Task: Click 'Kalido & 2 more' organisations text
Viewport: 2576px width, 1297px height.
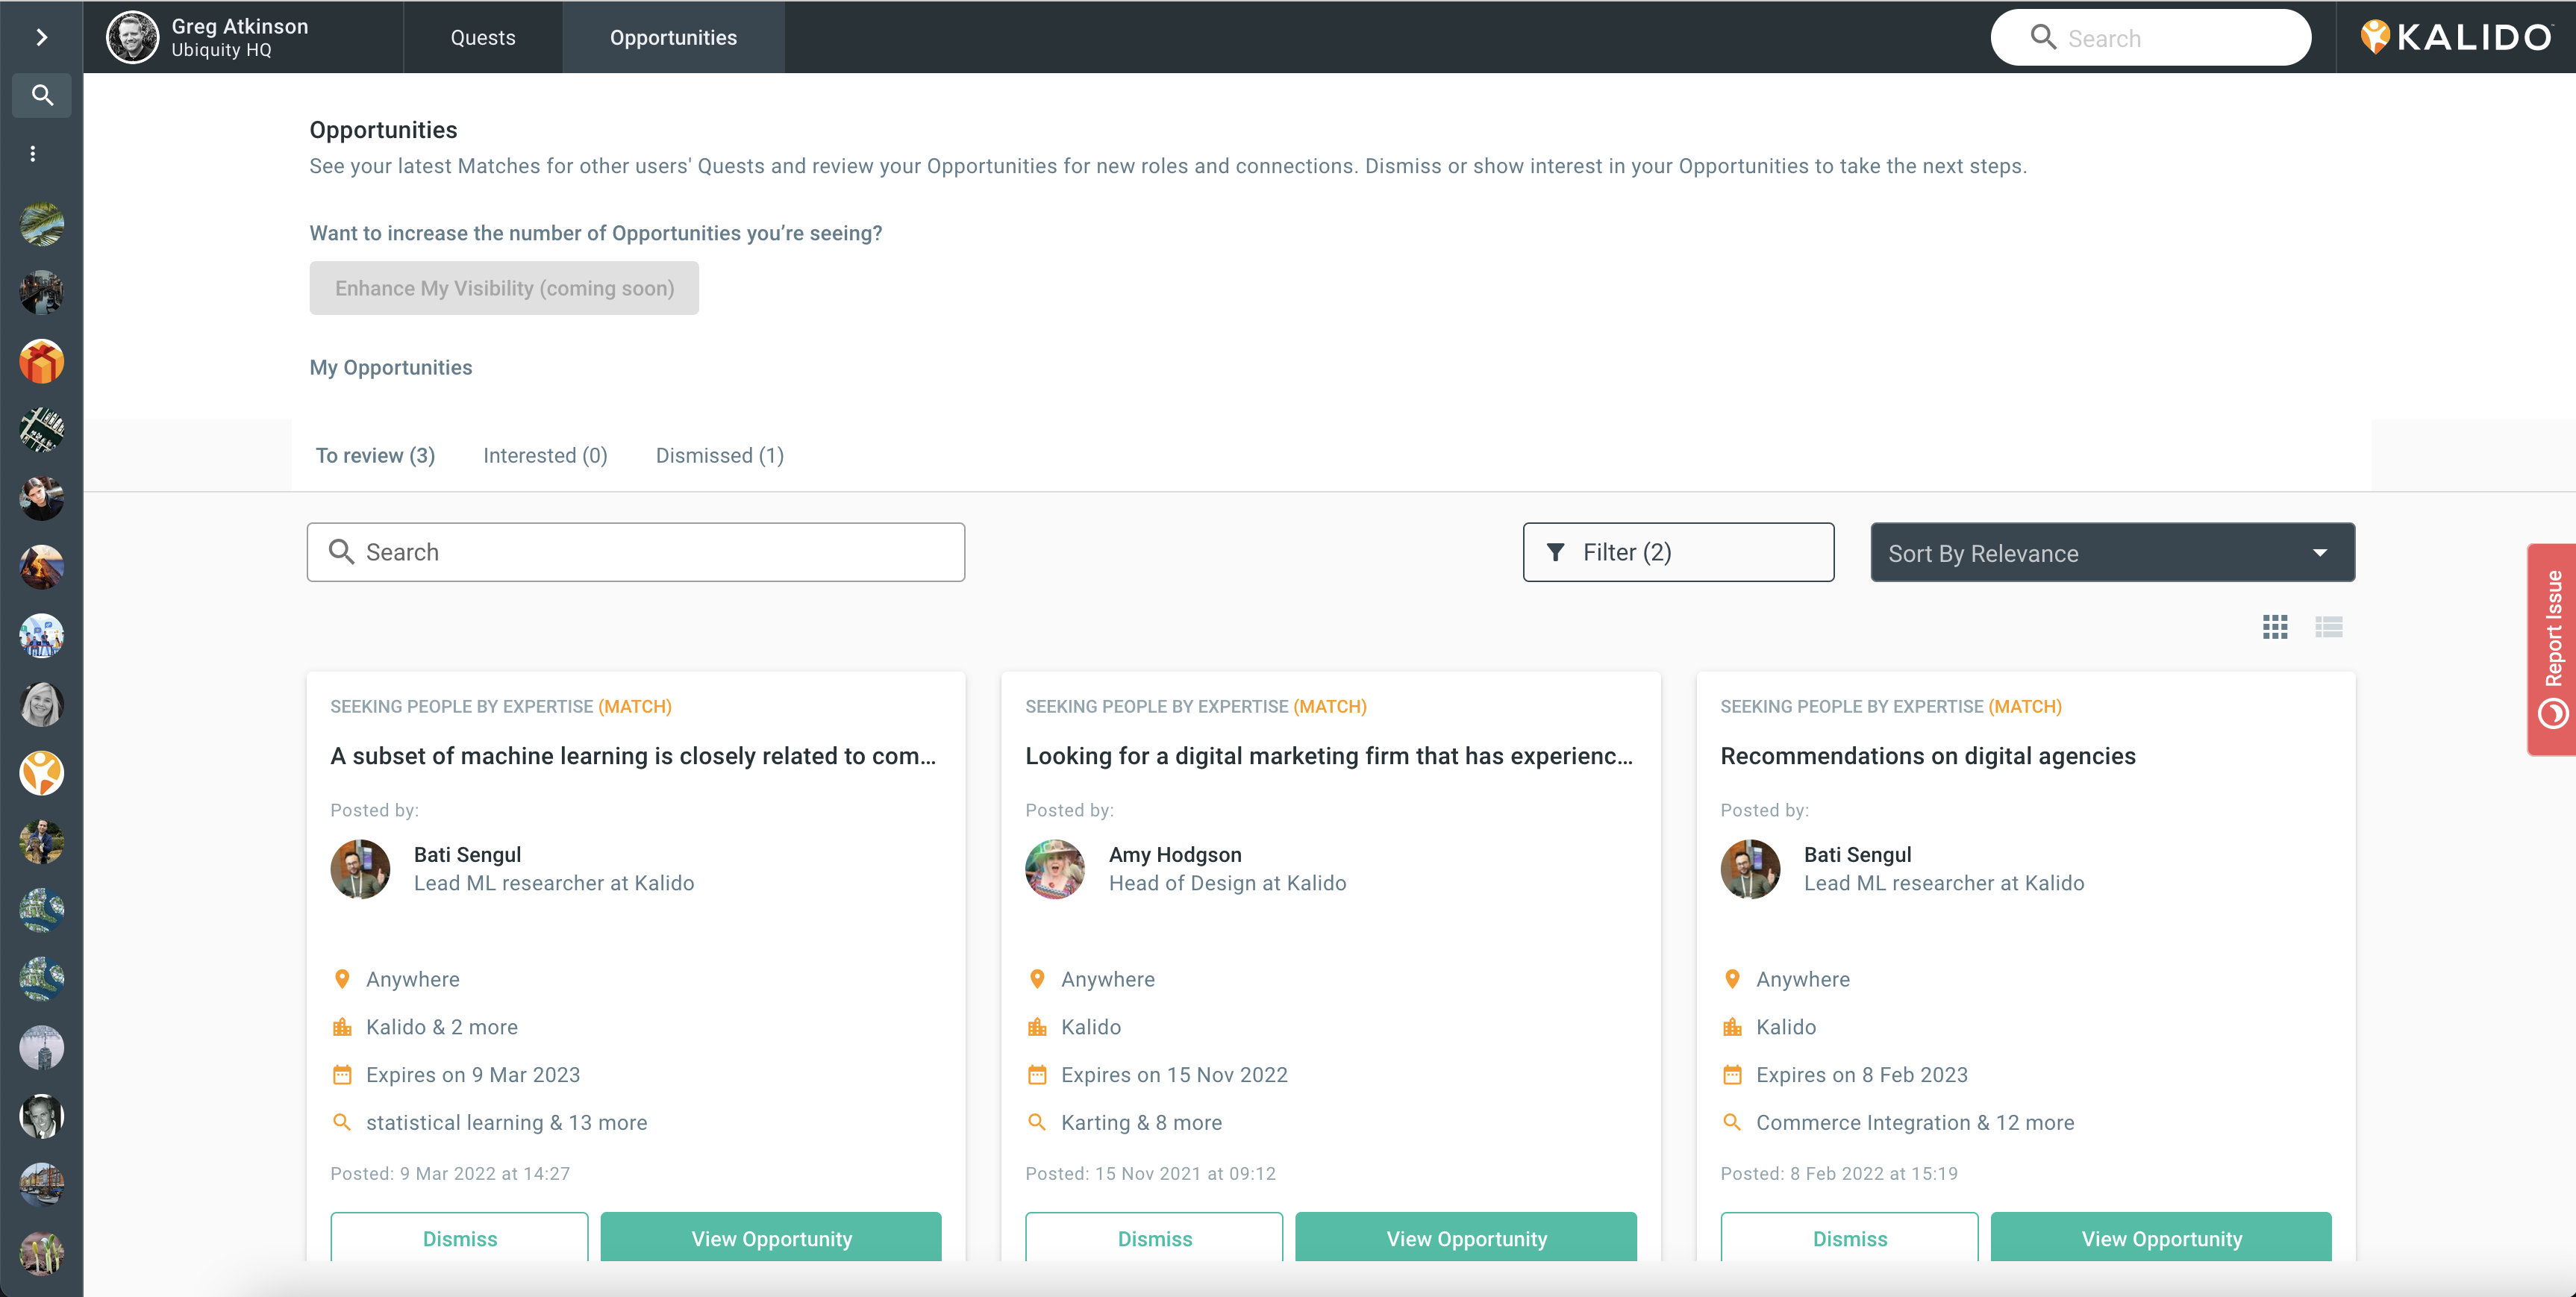Action: tap(442, 1027)
